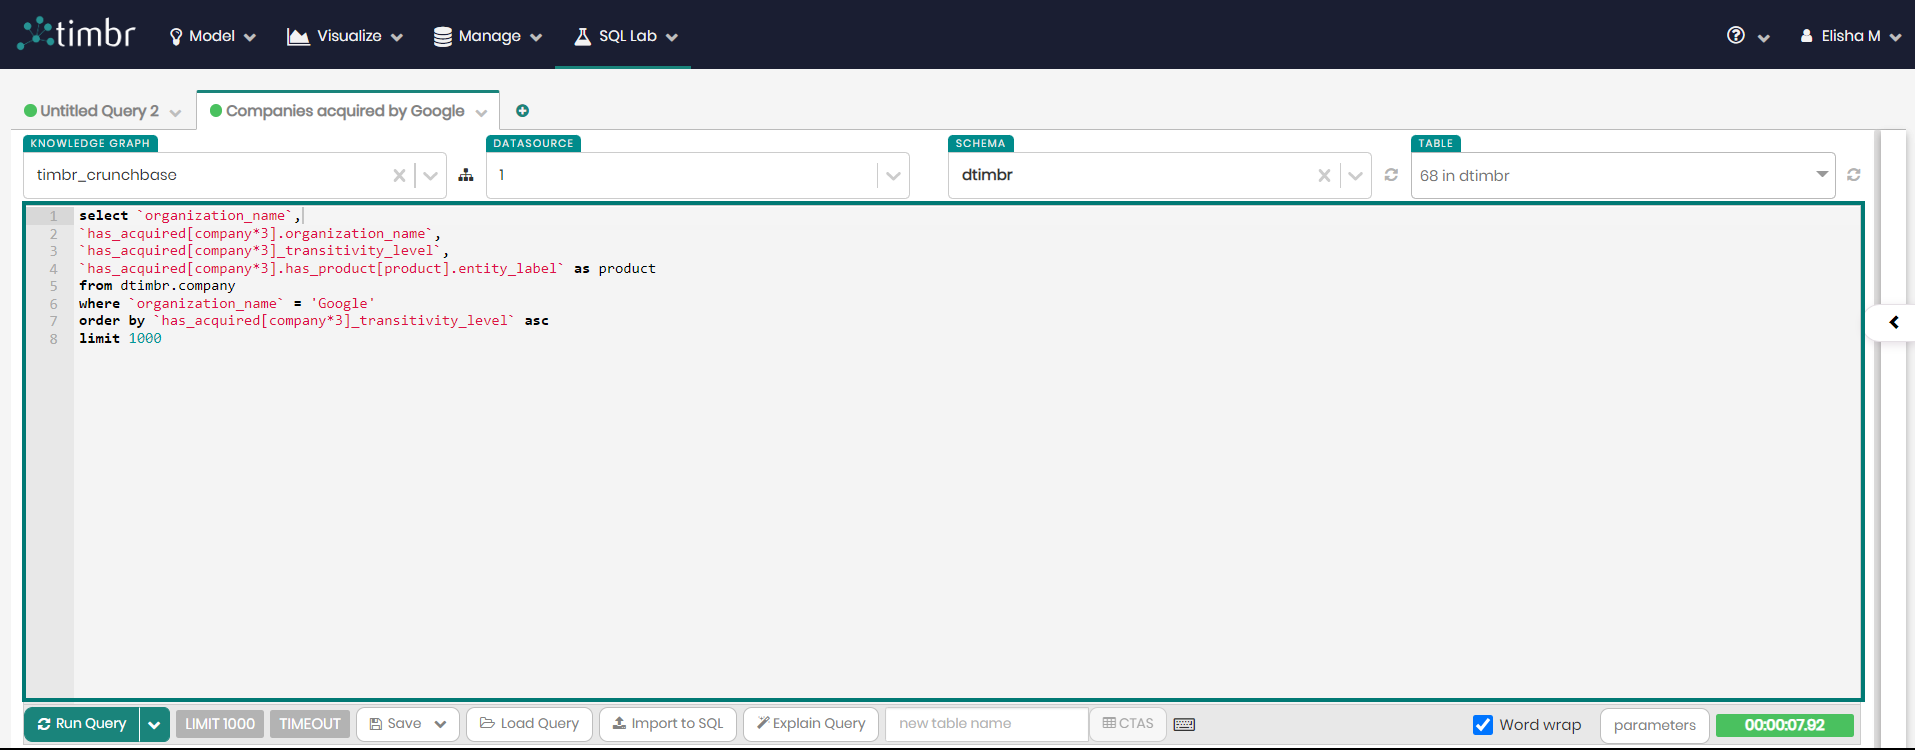
Task: Expand Untitled Query 2 tab options chevron
Action: 176,112
